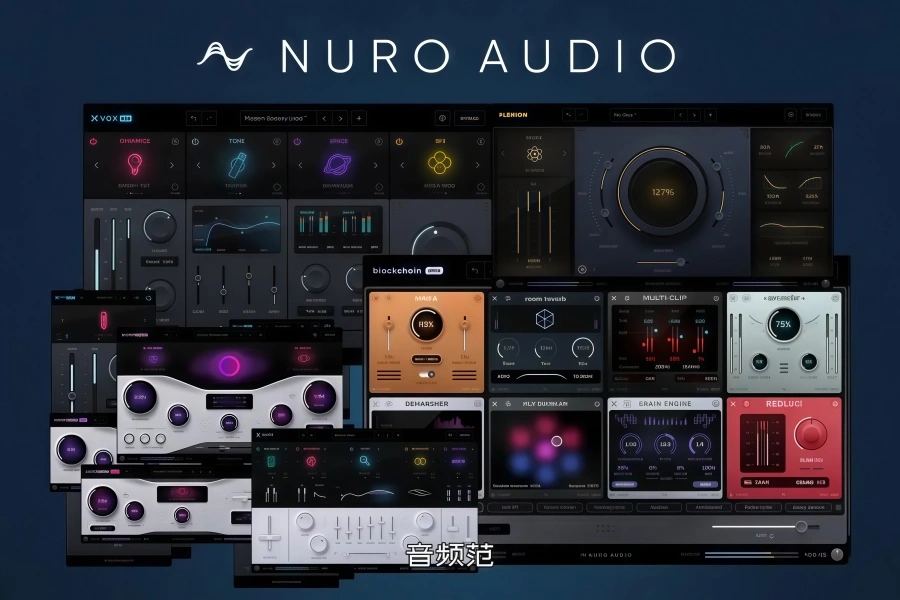Screen dimensions: 900x600
Task: Click the slider handle below Plenion dial
Action: [680, 262]
